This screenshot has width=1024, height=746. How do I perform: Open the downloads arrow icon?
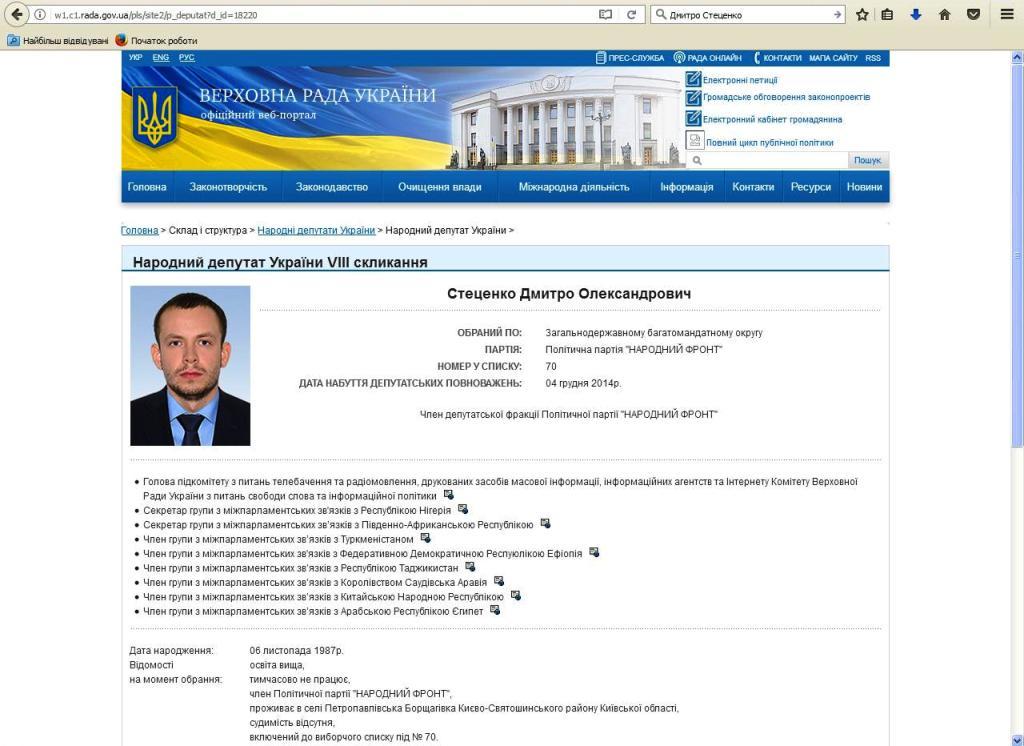pos(915,15)
